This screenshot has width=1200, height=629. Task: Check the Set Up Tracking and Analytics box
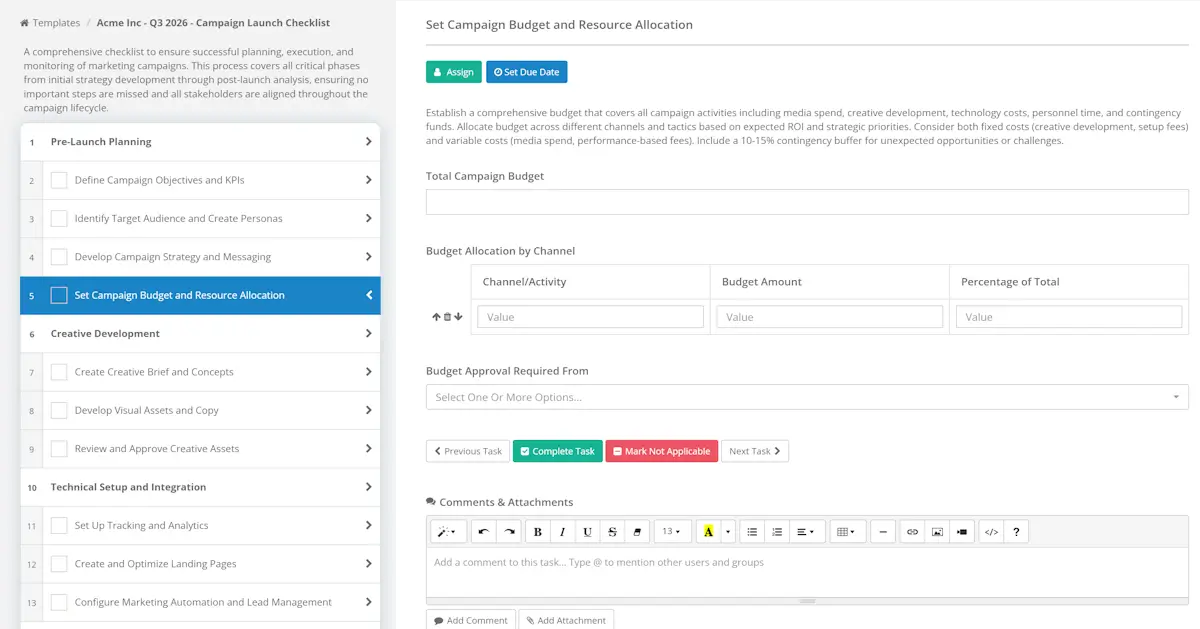[x=59, y=525]
